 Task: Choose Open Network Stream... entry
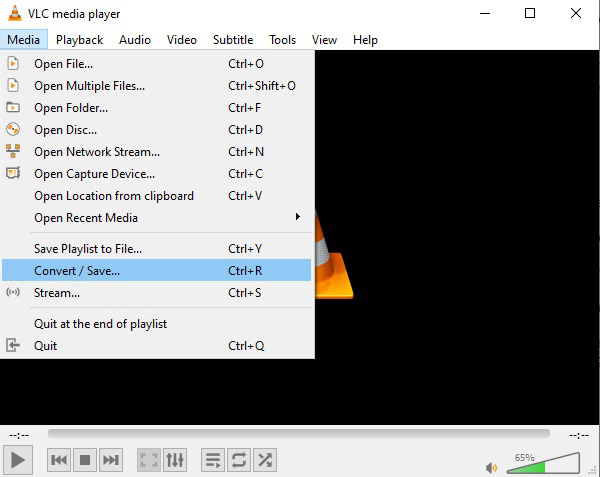click(156, 152)
